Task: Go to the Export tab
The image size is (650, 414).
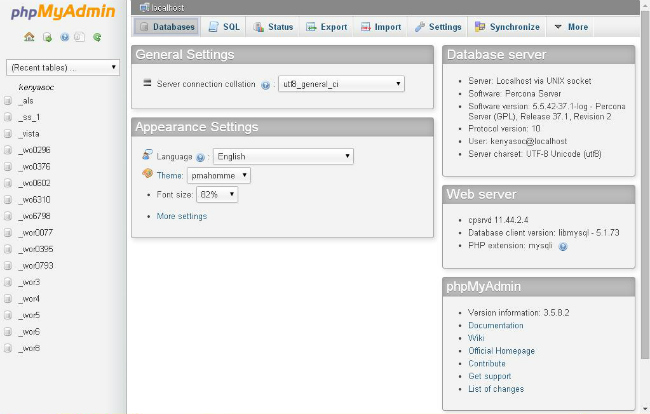Action: [326, 27]
